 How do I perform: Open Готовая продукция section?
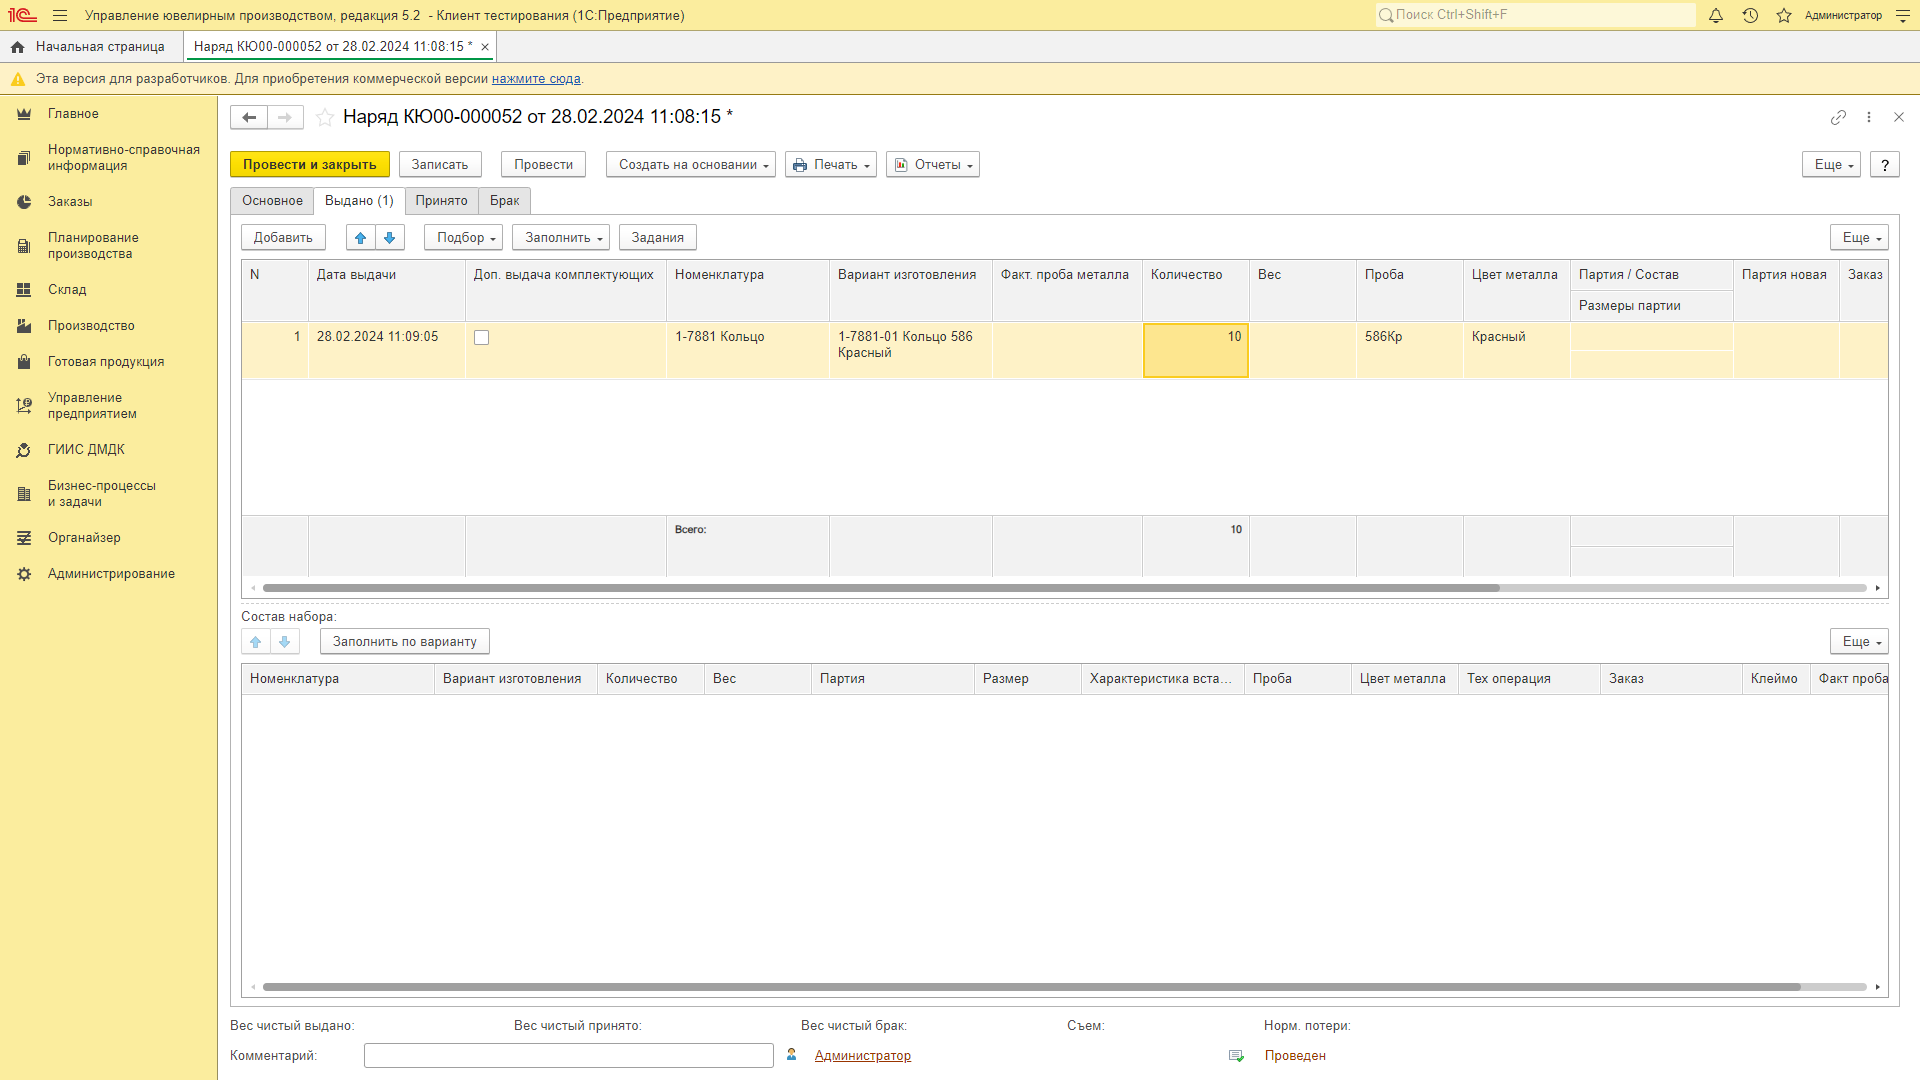coord(106,362)
